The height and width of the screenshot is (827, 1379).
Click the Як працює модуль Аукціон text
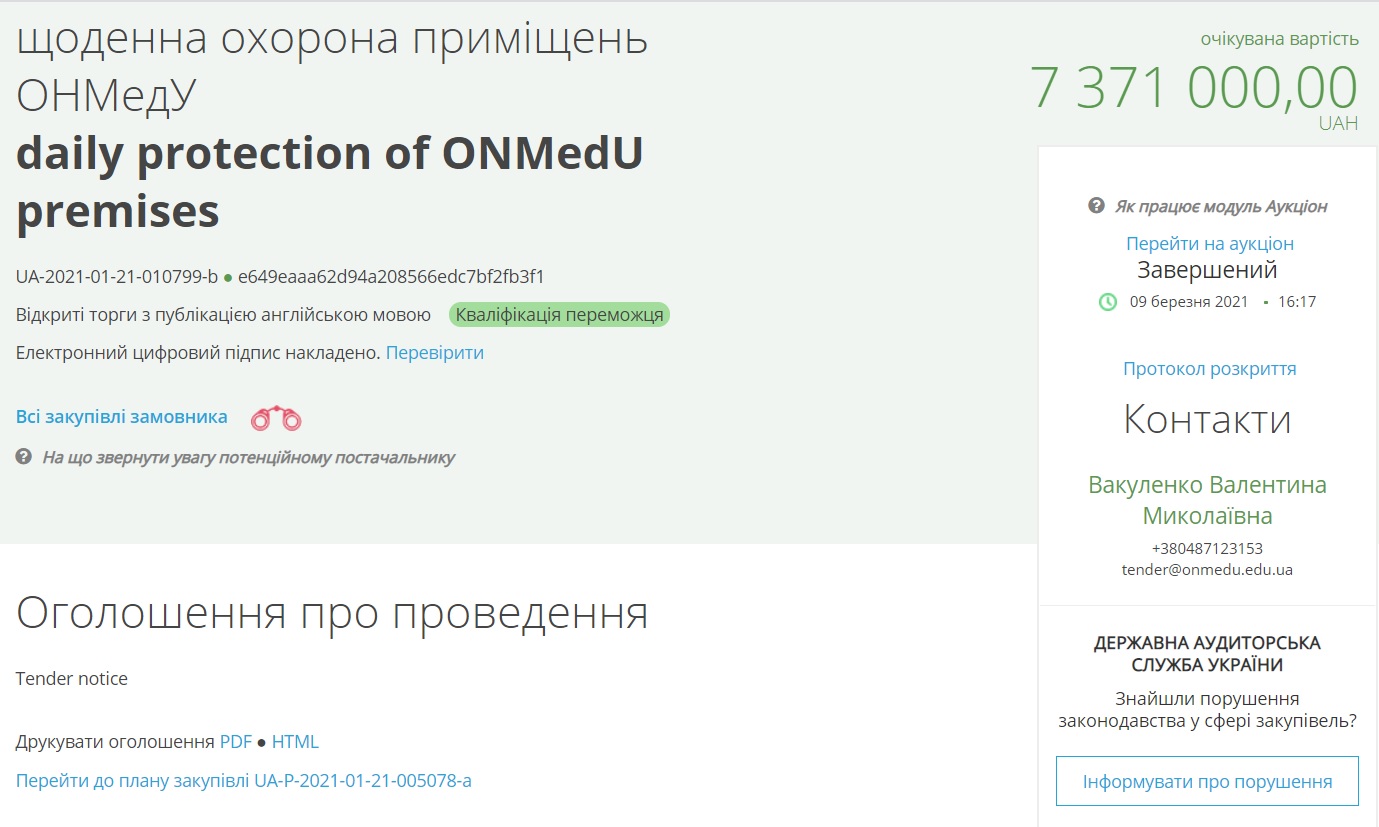pos(1221,206)
